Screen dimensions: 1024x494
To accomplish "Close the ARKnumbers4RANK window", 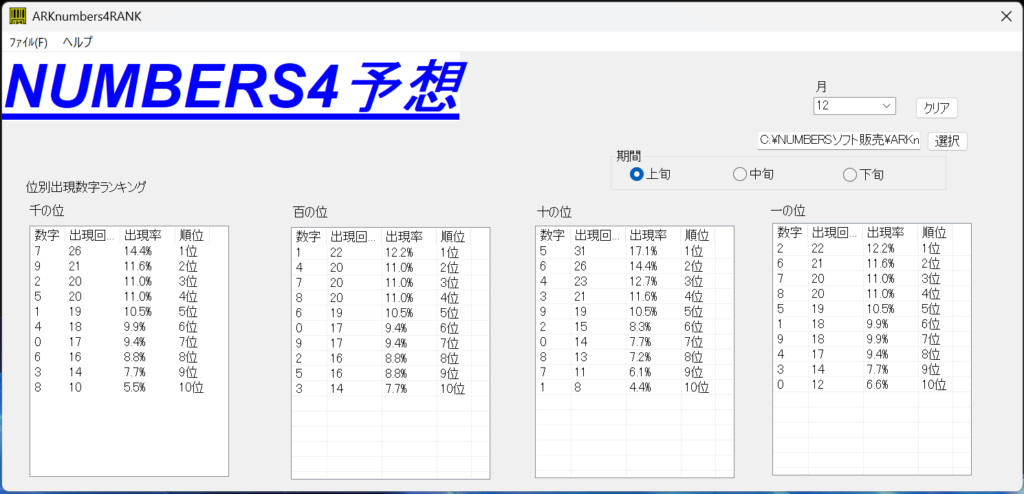I will 1005,16.
